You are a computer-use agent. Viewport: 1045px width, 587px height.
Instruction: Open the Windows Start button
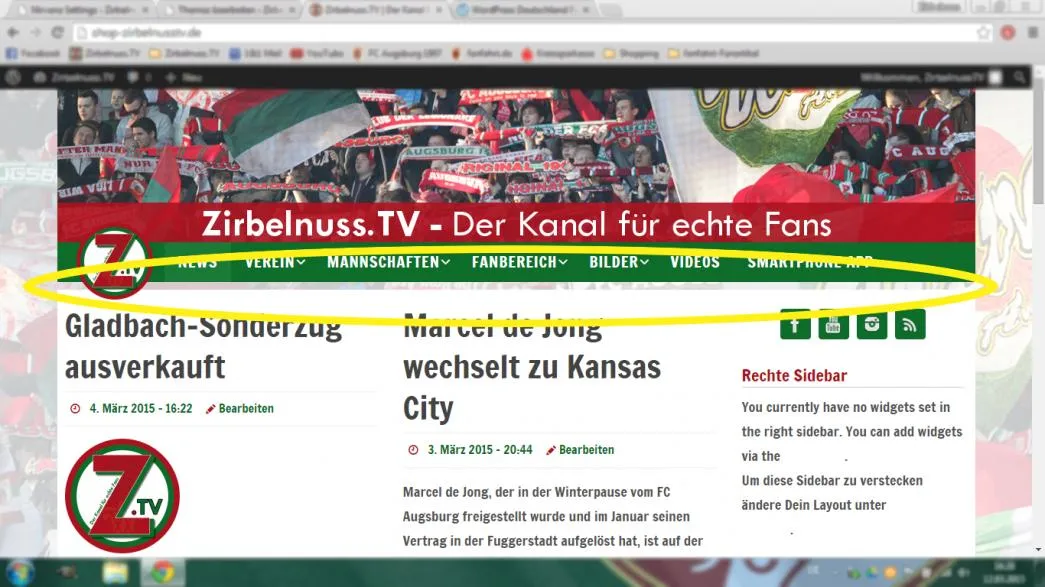point(20,572)
